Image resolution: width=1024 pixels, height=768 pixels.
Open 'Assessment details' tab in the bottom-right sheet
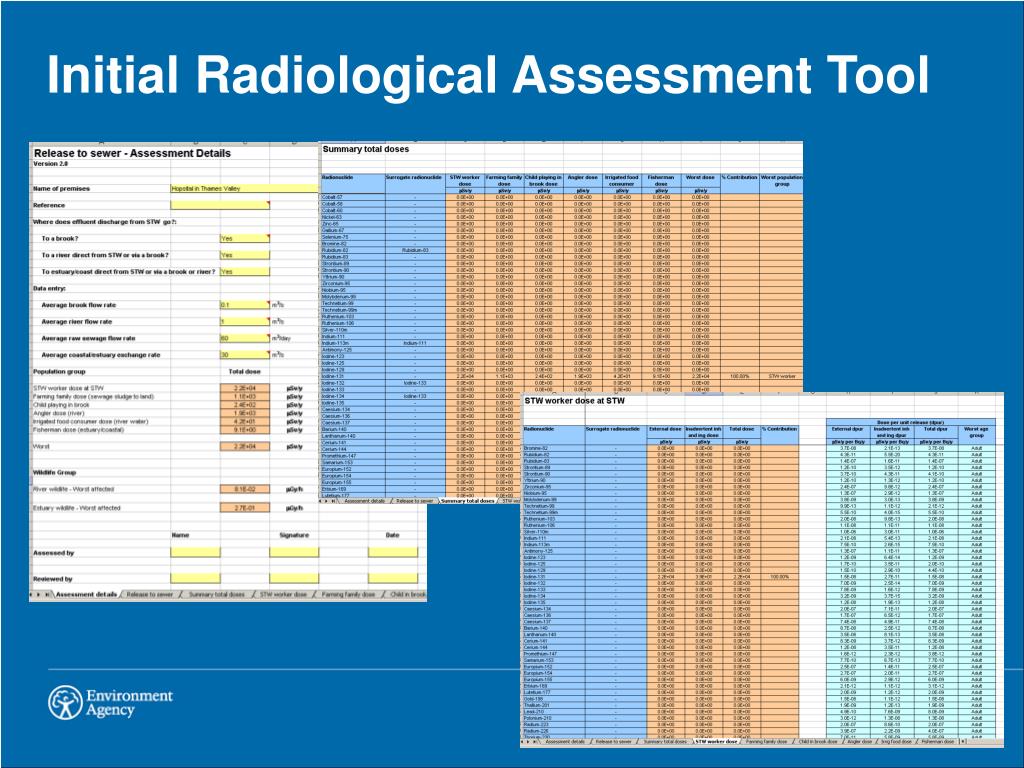tap(566, 742)
